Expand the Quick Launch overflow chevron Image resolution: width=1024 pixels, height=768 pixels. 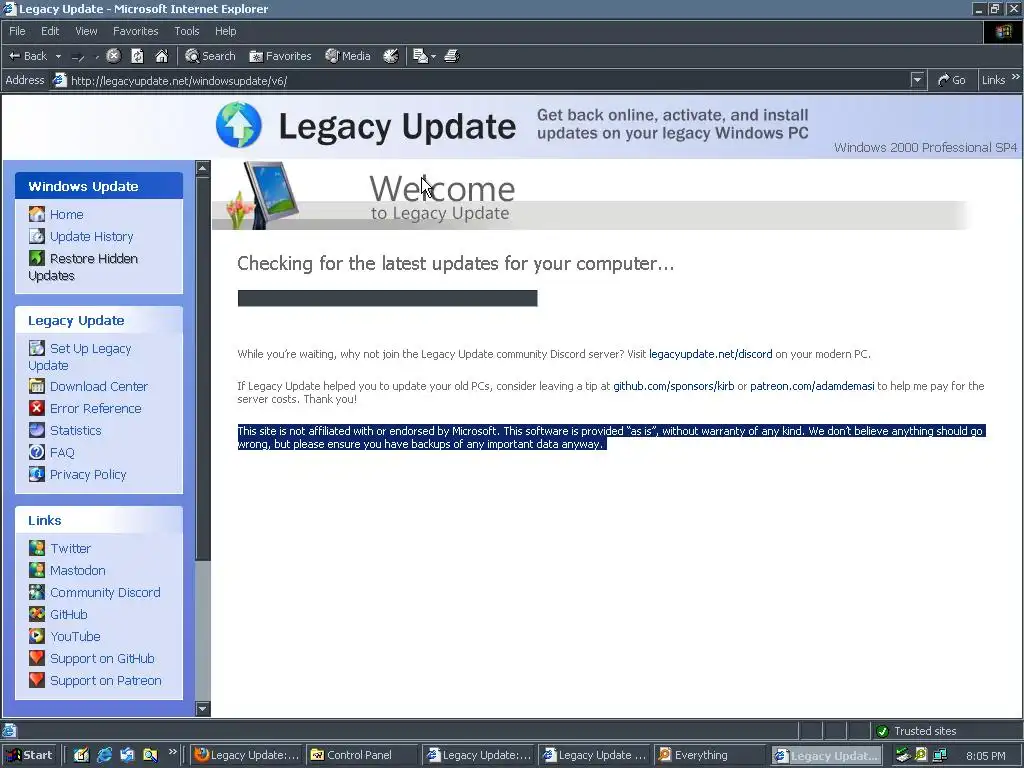[x=172, y=752]
